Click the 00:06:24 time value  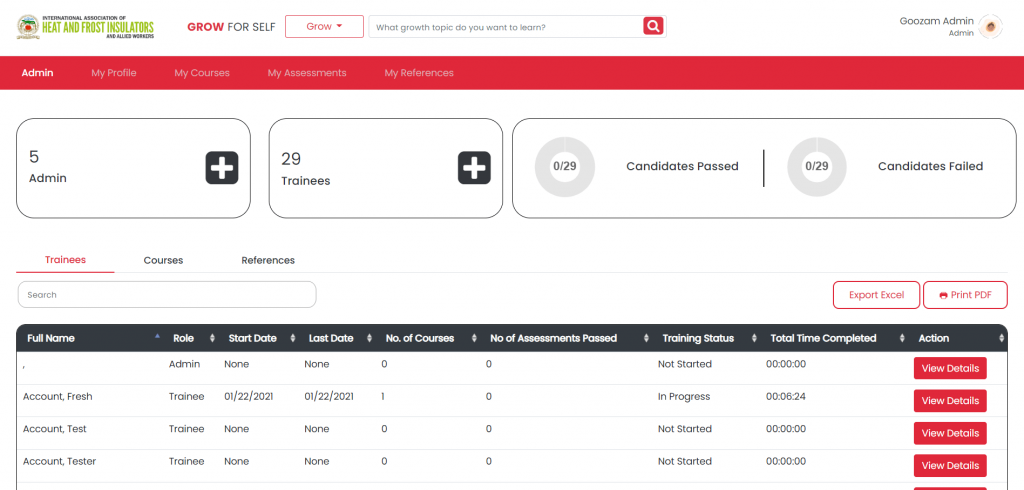(786, 397)
